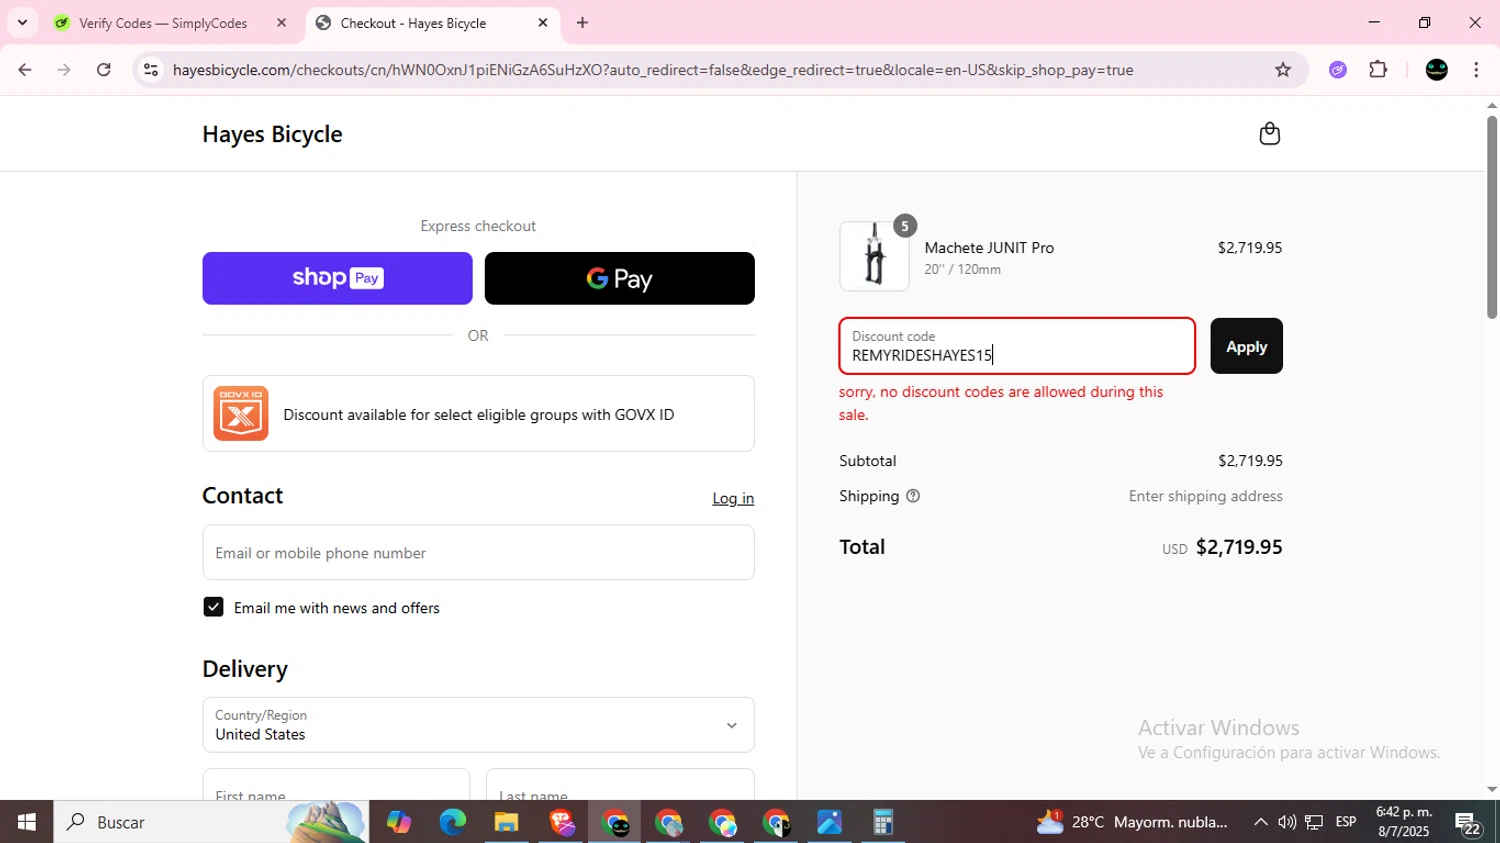Open the Calculator taskbar icon
The image size is (1500, 843).
tap(883, 822)
